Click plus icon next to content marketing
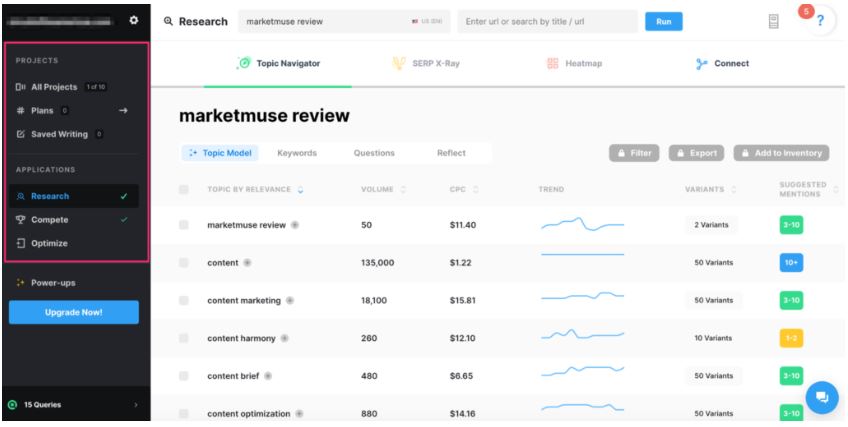Image resolution: width=848 pixels, height=427 pixels. pyautogui.click(x=290, y=301)
